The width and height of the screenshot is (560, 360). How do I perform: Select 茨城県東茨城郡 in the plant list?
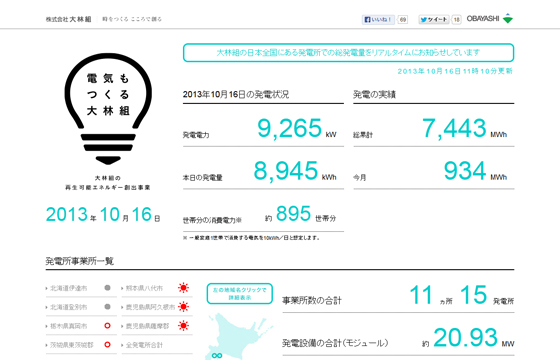[x=71, y=345]
